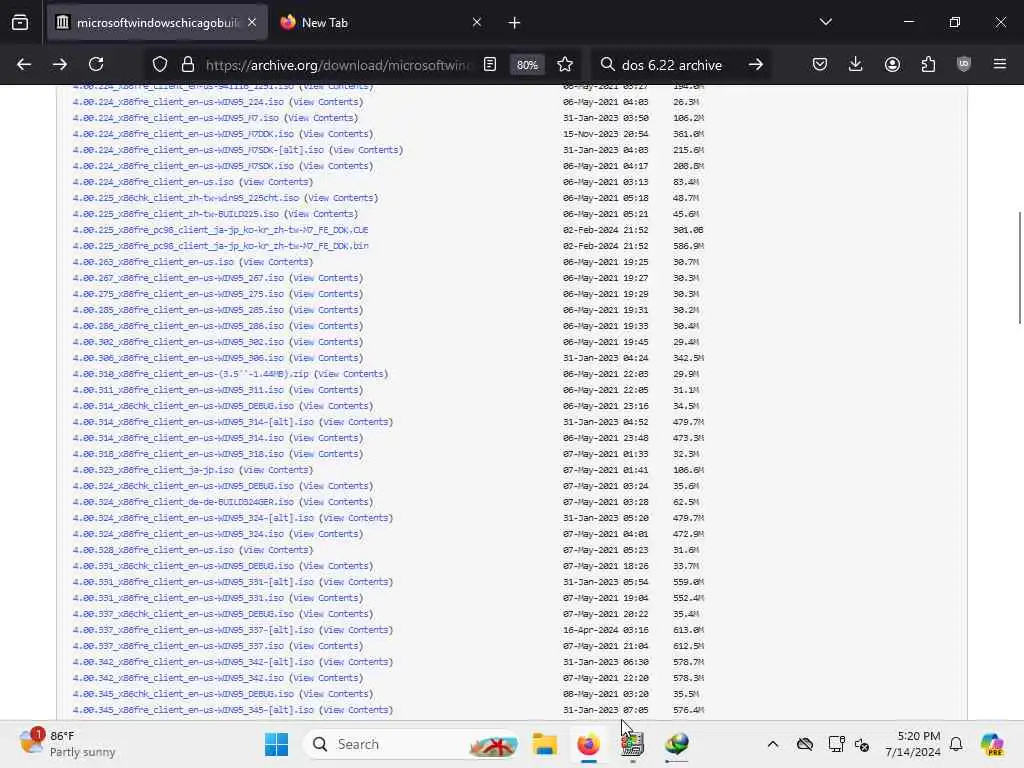Open Firefox application hamburger menu
The width and height of the screenshot is (1024, 768).
click(x=1000, y=64)
